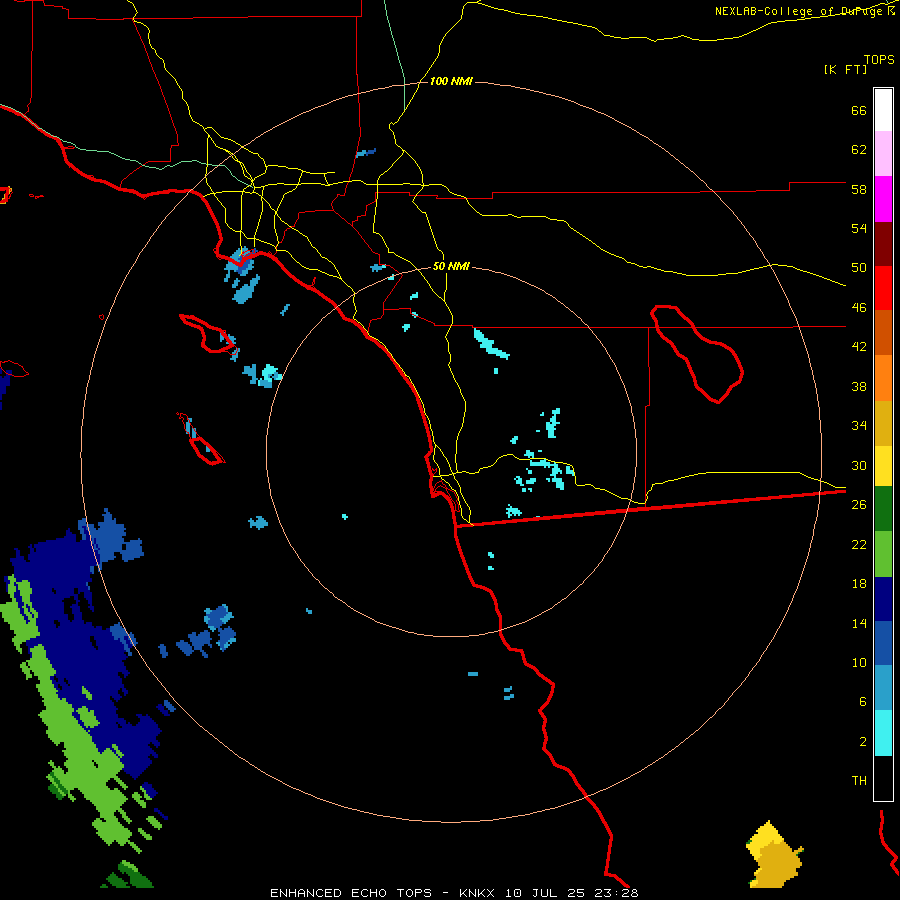The image size is (900, 900).
Task: Click the 22 legend value
Action: [x=859, y=544]
